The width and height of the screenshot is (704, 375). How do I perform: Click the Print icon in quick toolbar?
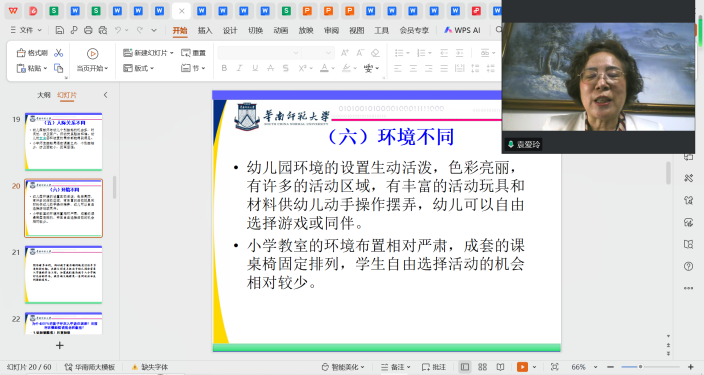click(88, 30)
